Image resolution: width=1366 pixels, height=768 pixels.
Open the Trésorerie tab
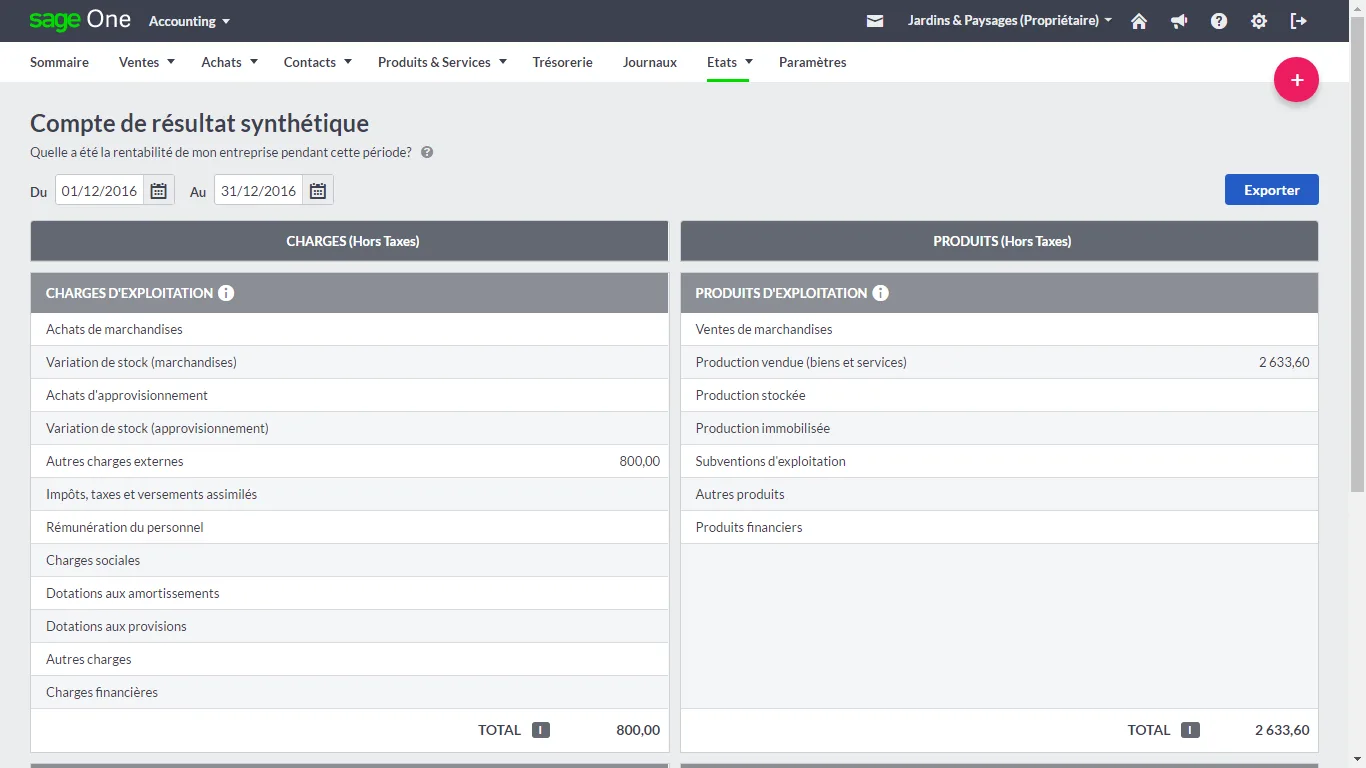(x=562, y=62)
